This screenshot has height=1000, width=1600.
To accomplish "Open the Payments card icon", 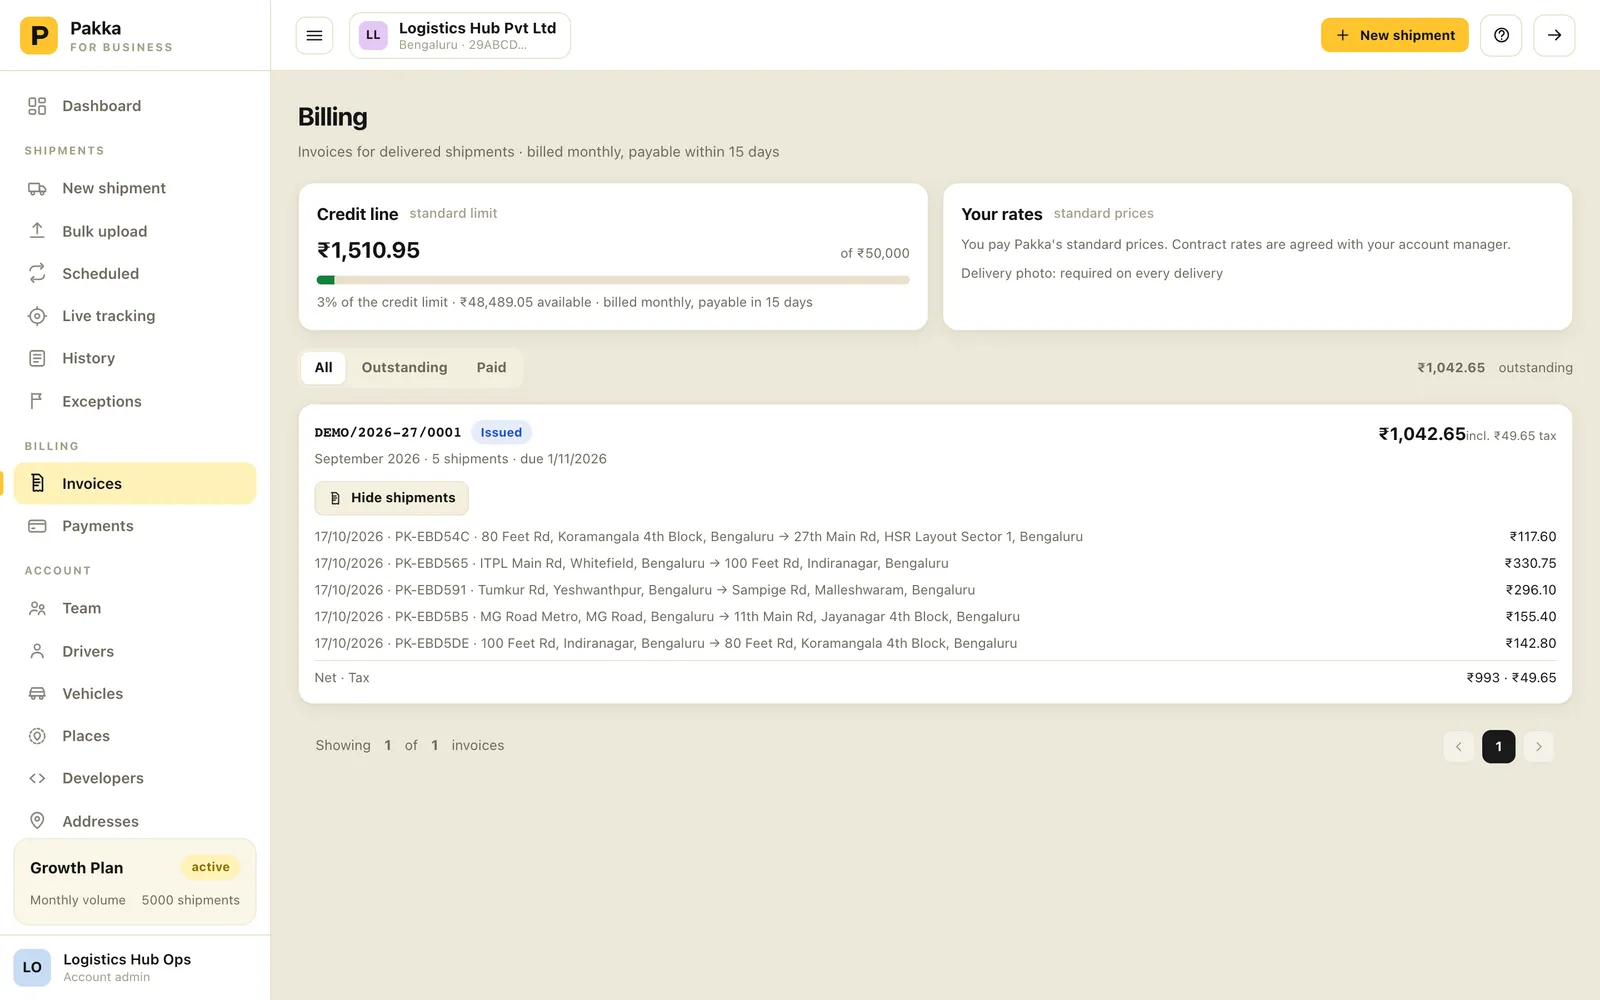I will pos(37,526).
